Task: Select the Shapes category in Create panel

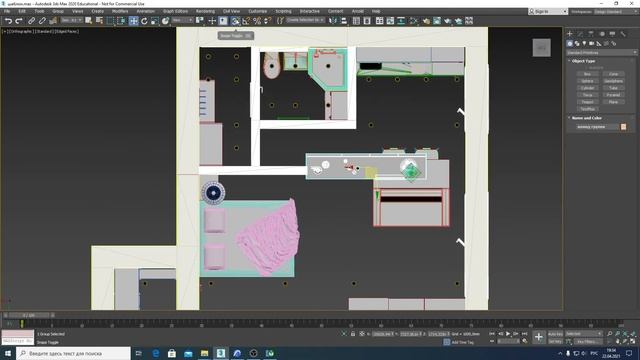Action: pos(577,43)
